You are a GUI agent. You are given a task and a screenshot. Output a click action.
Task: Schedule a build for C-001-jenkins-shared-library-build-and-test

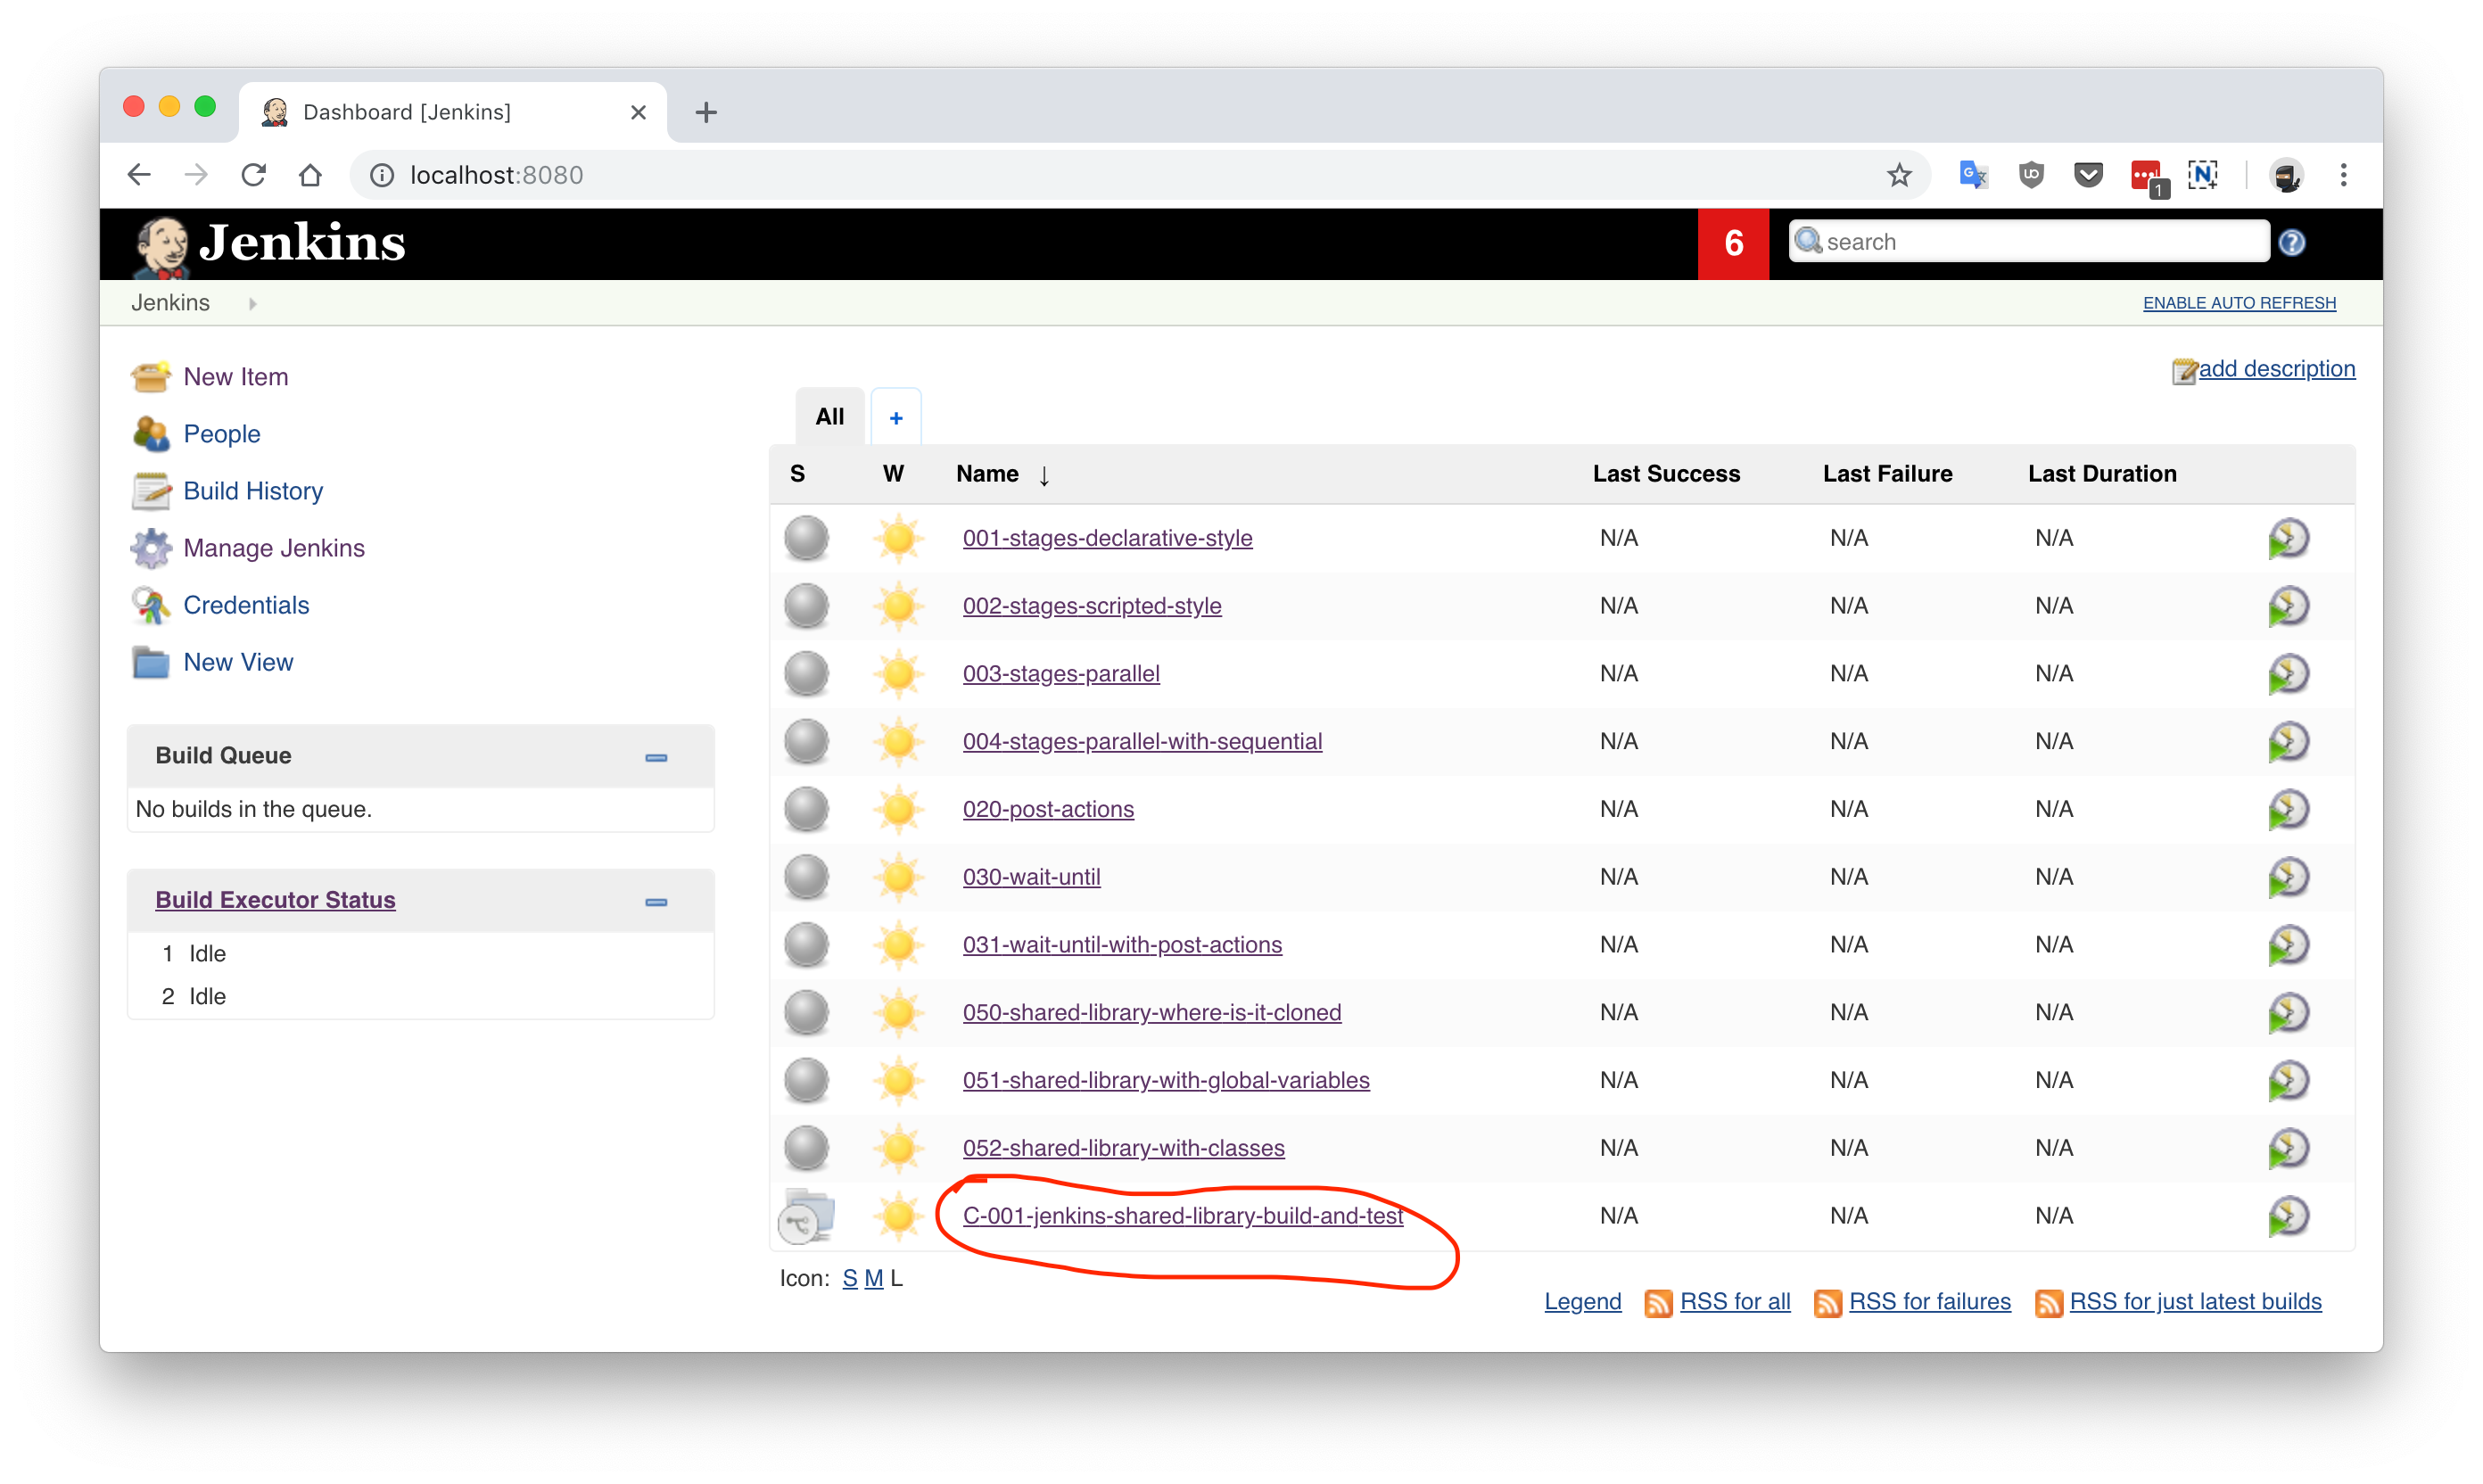pyautogui.click(x=2288, y=1216)
